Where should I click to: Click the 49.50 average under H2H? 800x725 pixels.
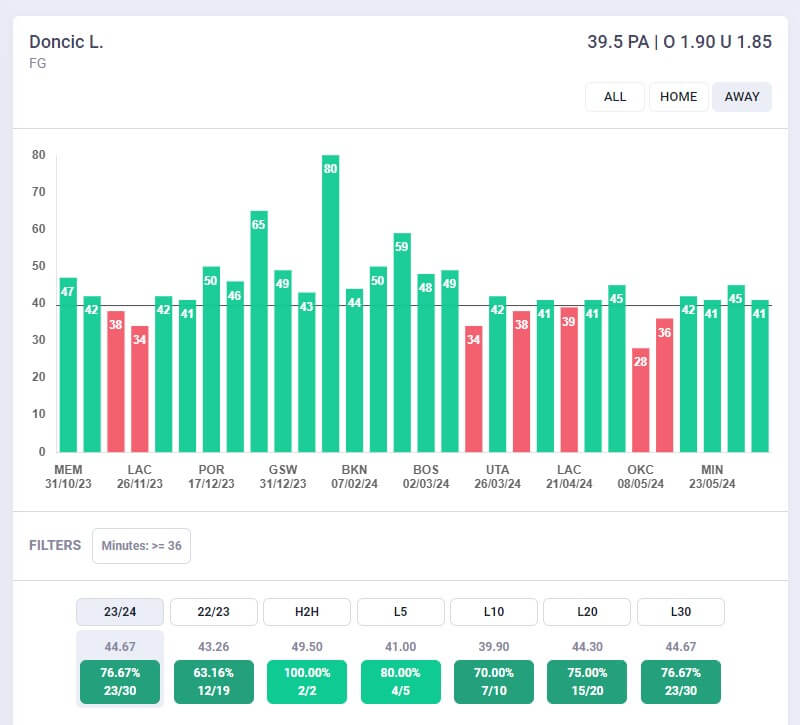pos(307,647)
